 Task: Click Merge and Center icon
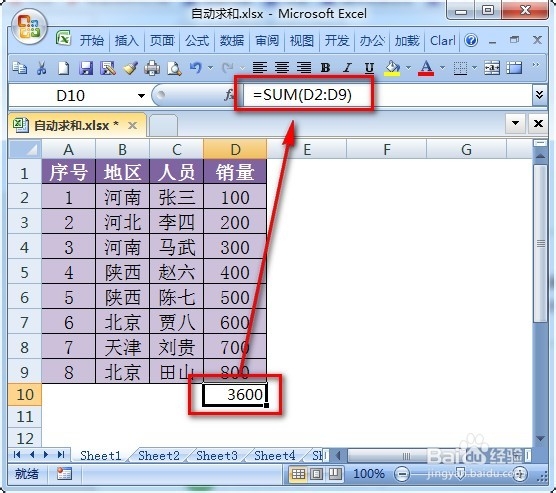click(x=492, y=67)
